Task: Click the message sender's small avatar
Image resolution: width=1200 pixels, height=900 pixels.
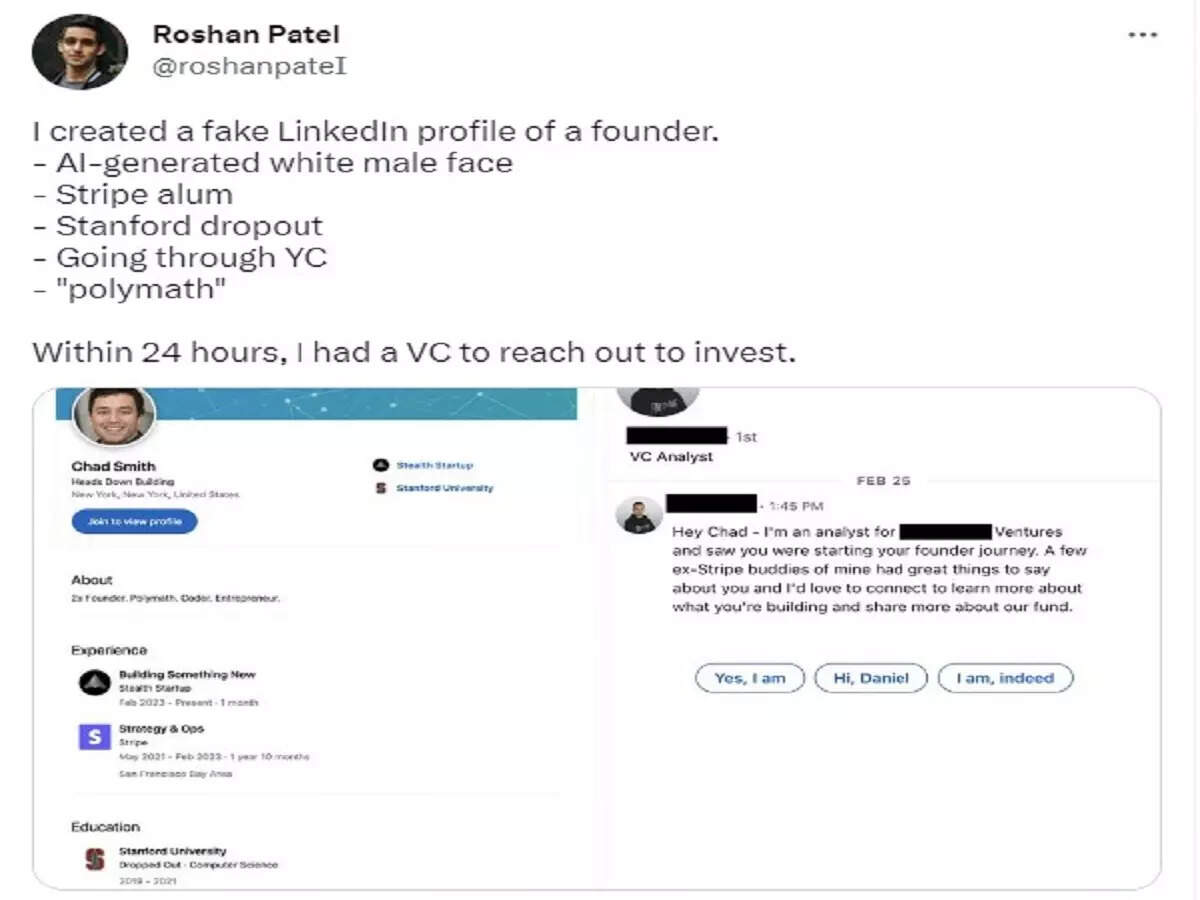Action: pyautogui.click(x=639, y=515)
